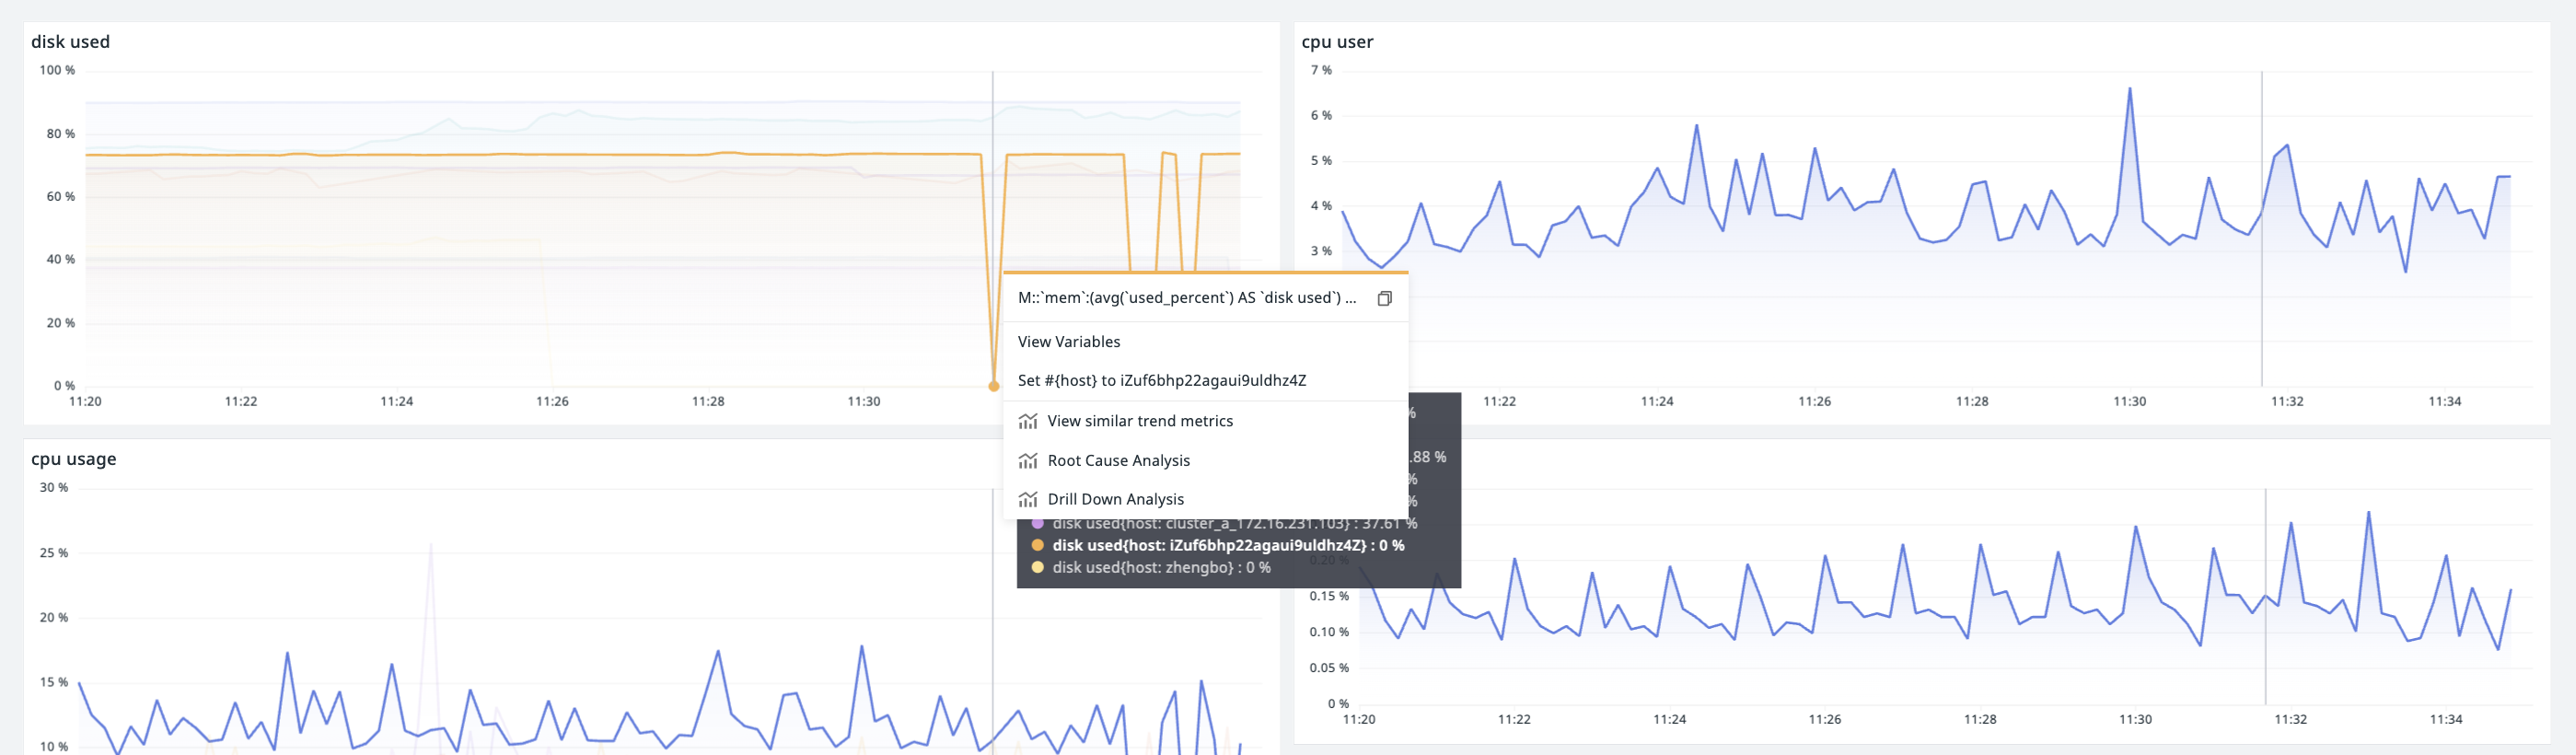Click the highlighted iZuf6bhp22agaui9uldhz4Z tooltip entry
This screenshot has width=2576, height=755.
pos(1228,545)
